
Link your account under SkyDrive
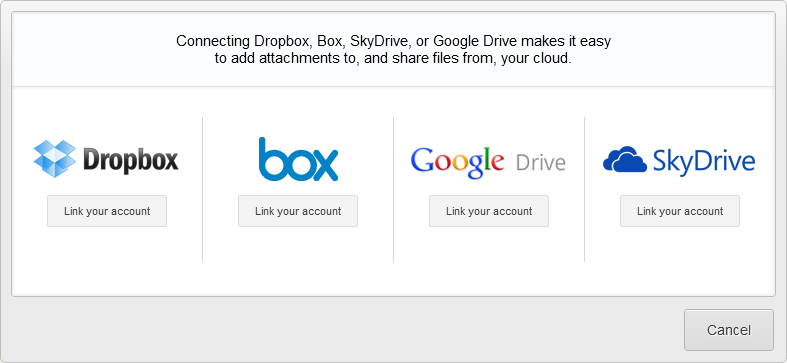click(x=680, y=211)
